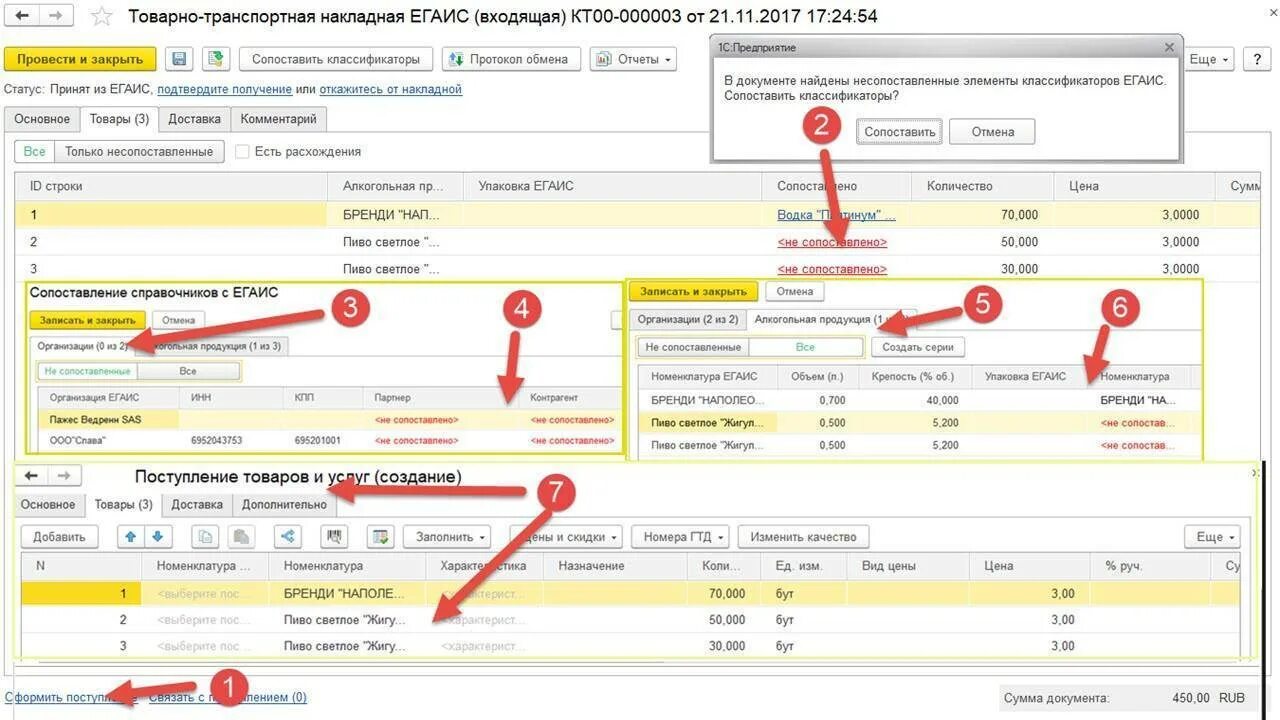Open help with the question mark button
Image resolution: width=1280 pixels, height=720 pixels.
pyautogui.click(x=1257, y=59)
